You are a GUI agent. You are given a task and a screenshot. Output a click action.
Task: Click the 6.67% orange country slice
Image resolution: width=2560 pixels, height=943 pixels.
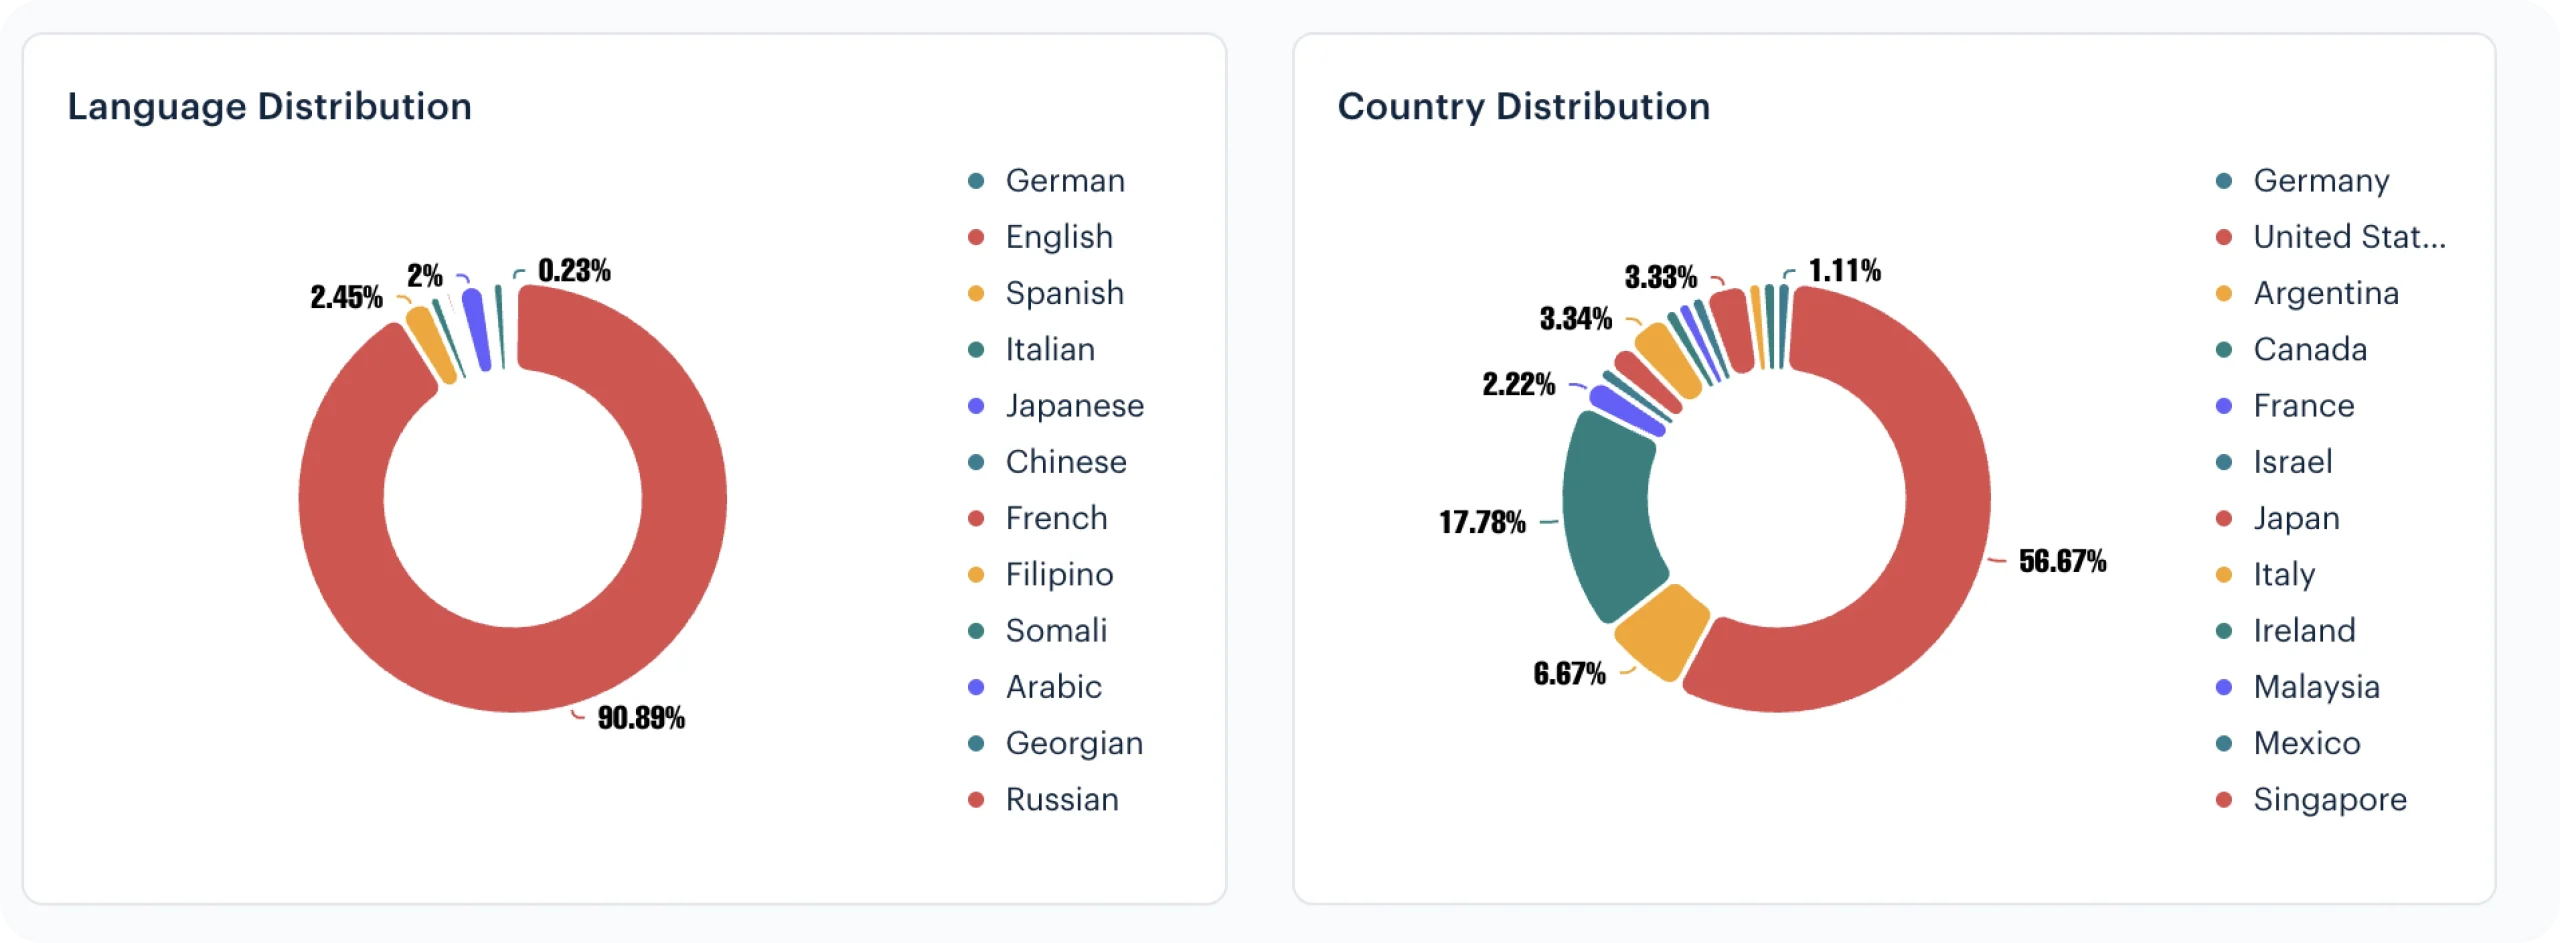1662,630
